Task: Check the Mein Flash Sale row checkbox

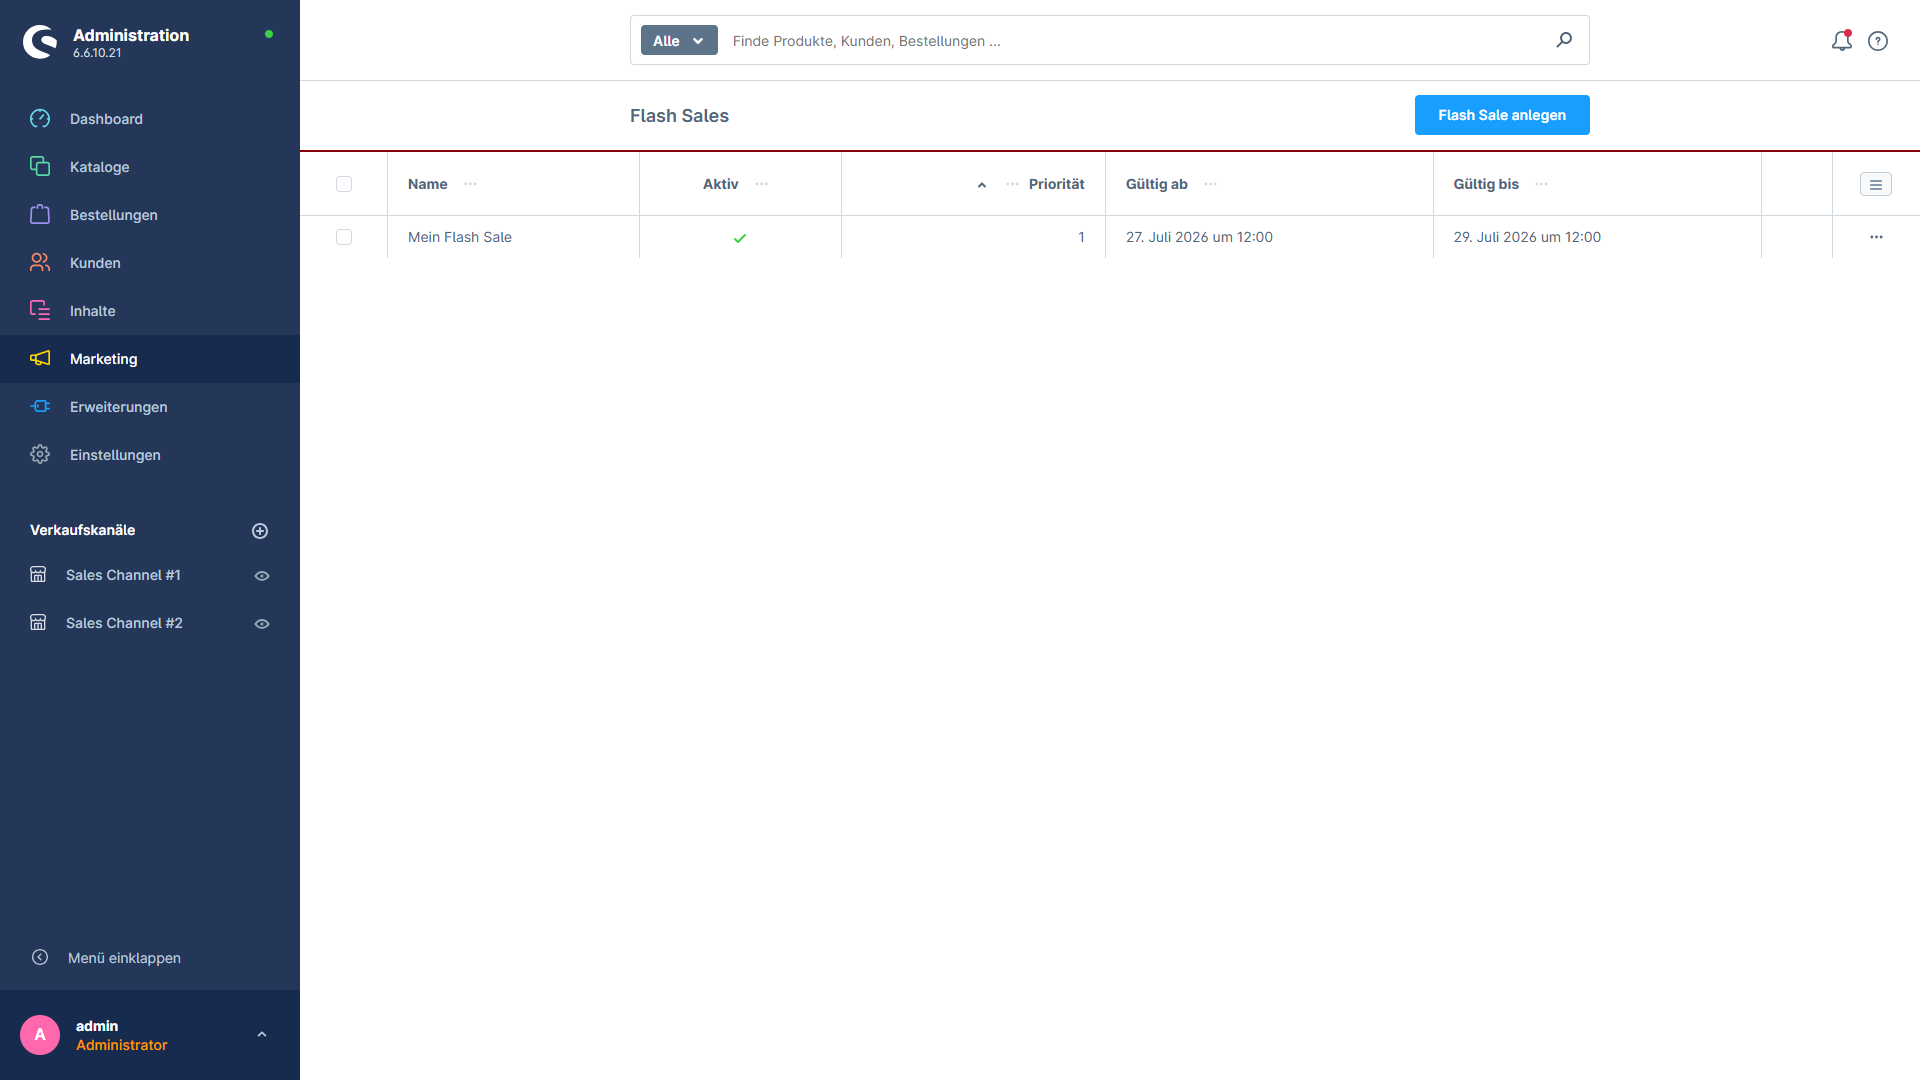Action: pyautogui.click(x=344, y=237)
